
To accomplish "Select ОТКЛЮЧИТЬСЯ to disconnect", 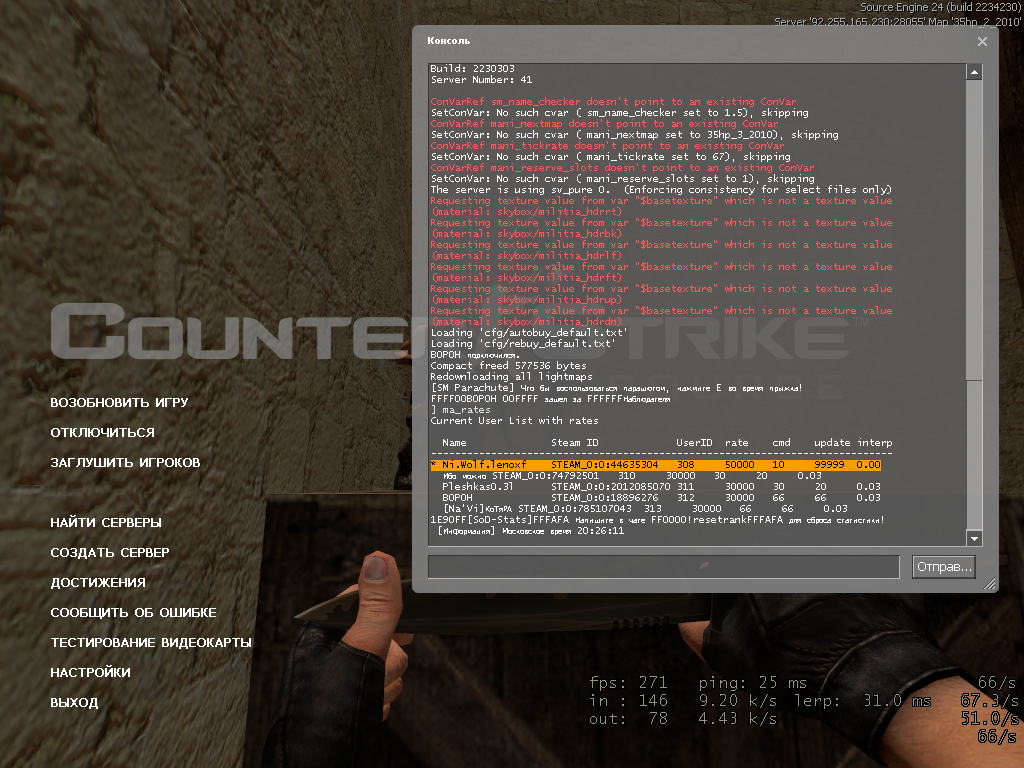I will [103, 432].
